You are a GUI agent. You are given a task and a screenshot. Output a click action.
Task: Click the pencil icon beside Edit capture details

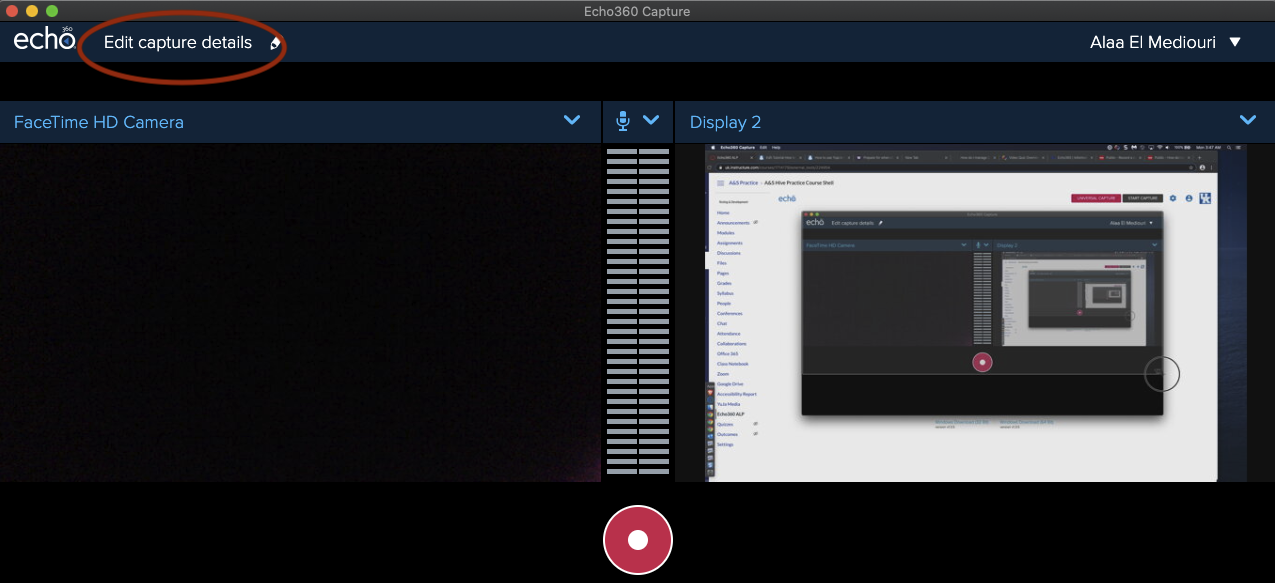[x=275, y=43]
